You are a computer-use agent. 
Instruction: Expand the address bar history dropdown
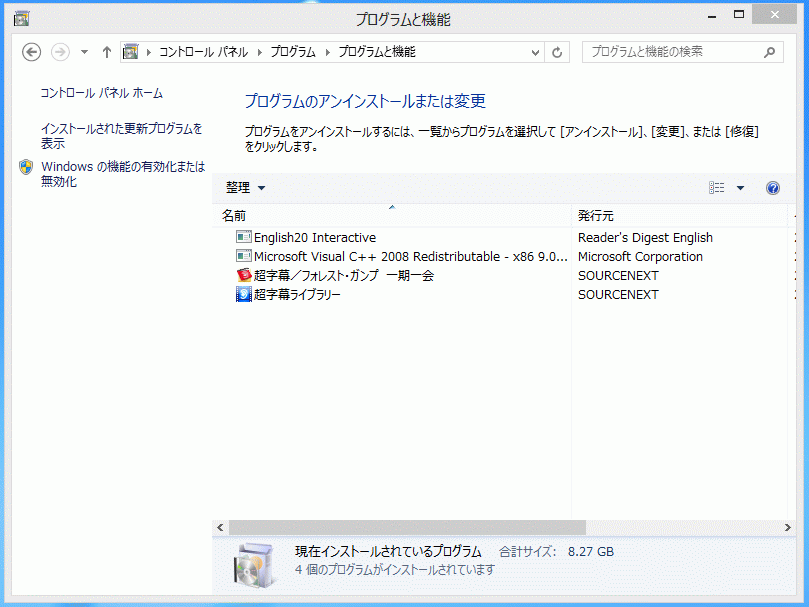tap(536, 52)
